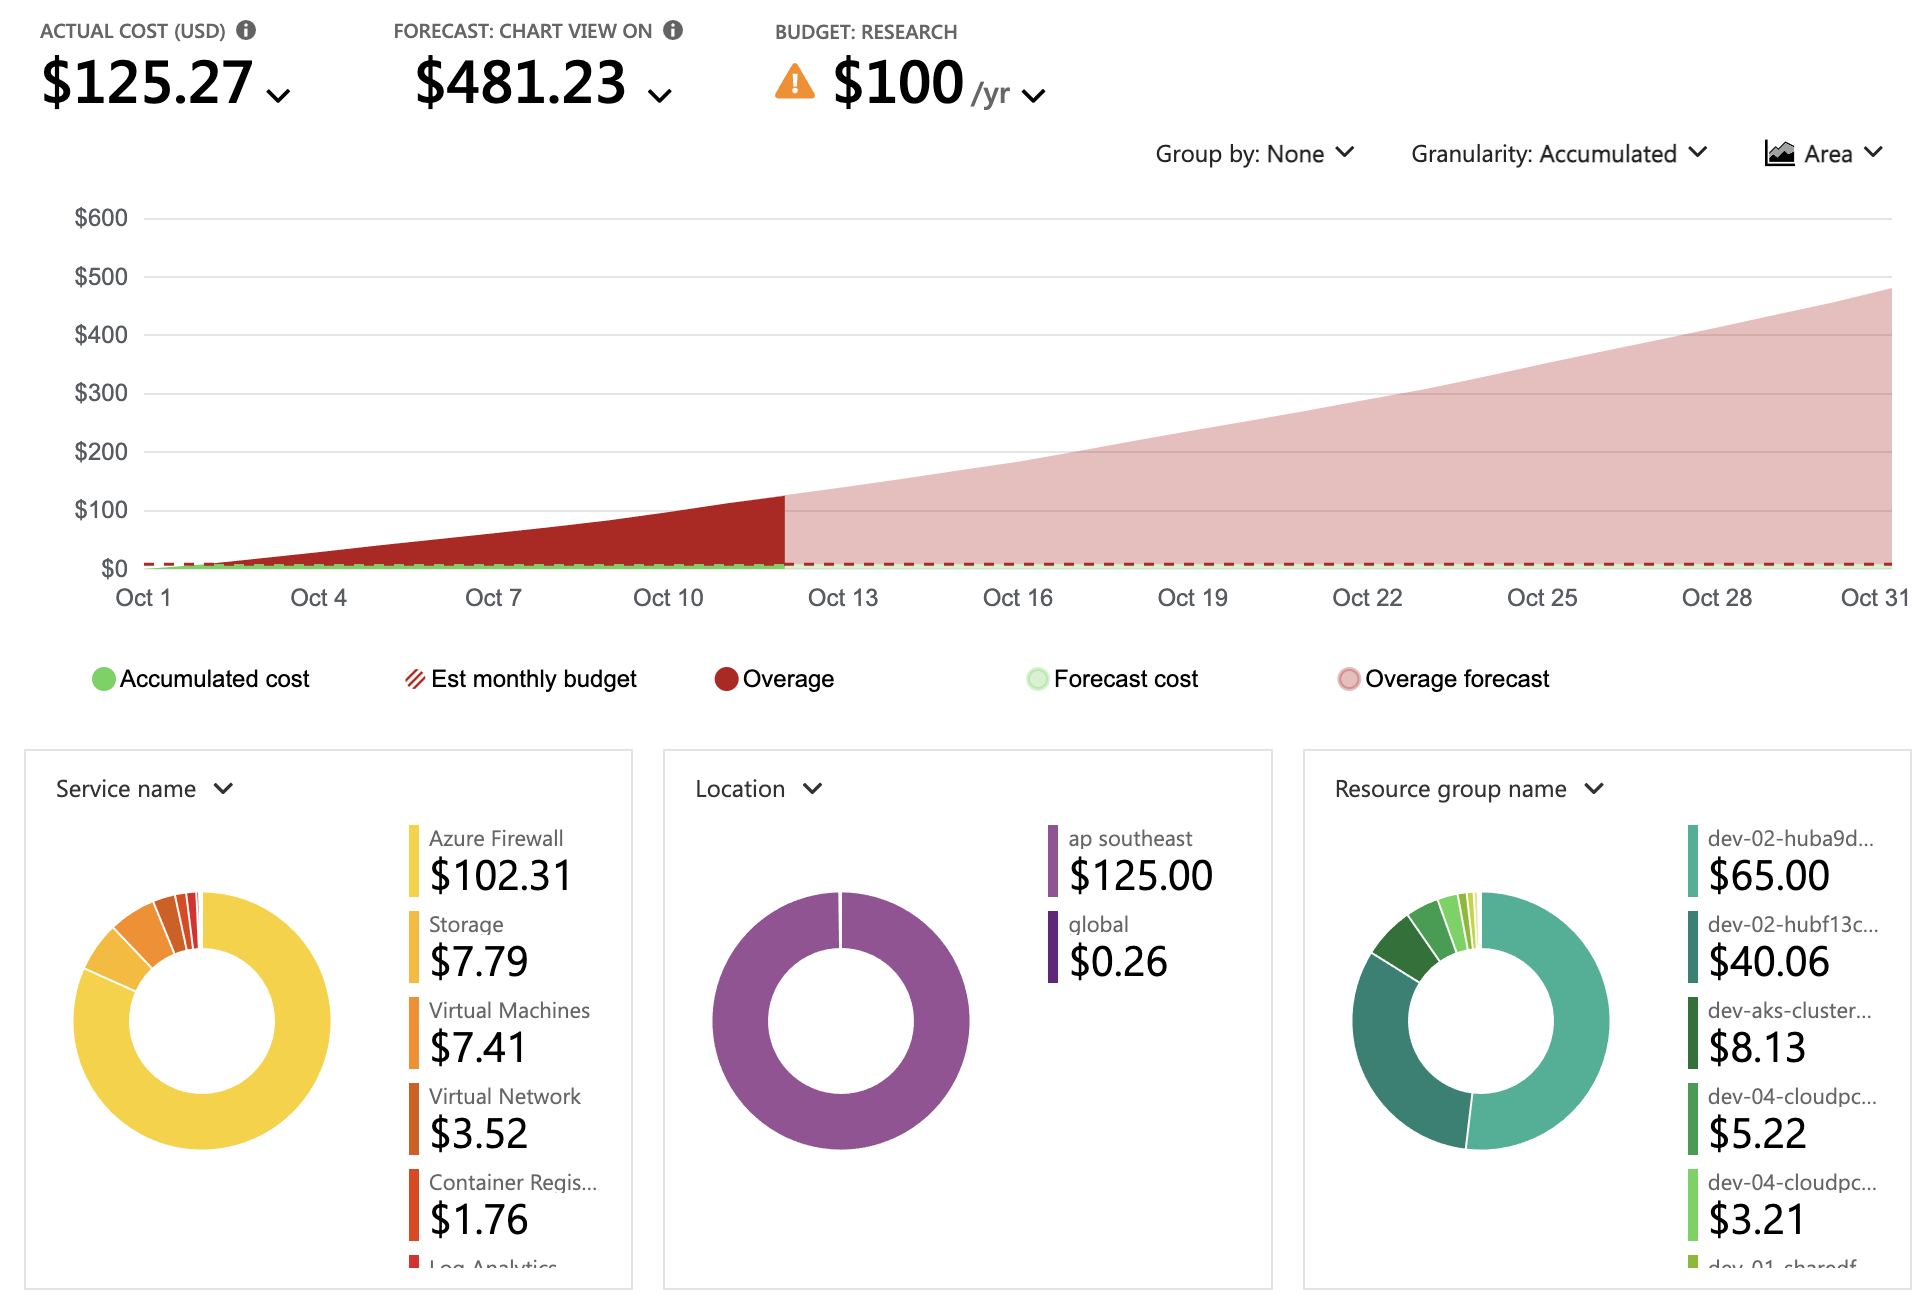Click the global dark purple swatch
Viewport: 1928px width, 1302px height.
[x=1053, y=947]
